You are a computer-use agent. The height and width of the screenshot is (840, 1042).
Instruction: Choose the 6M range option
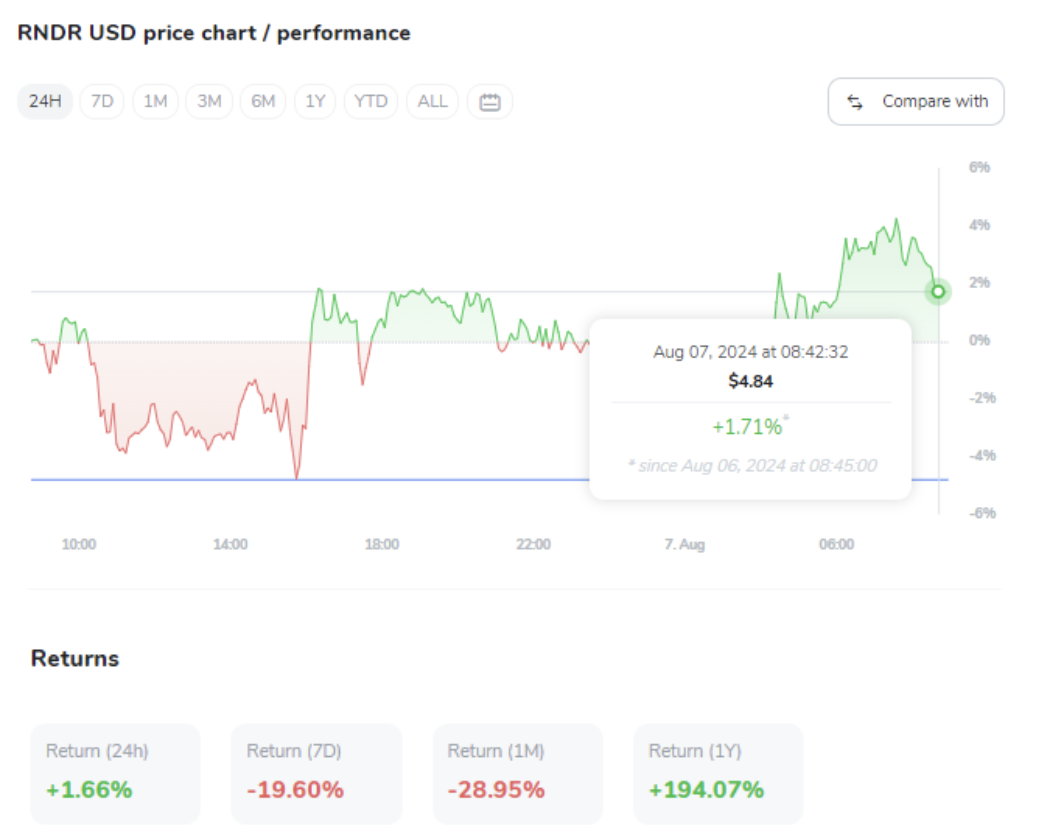pos(263,101)
